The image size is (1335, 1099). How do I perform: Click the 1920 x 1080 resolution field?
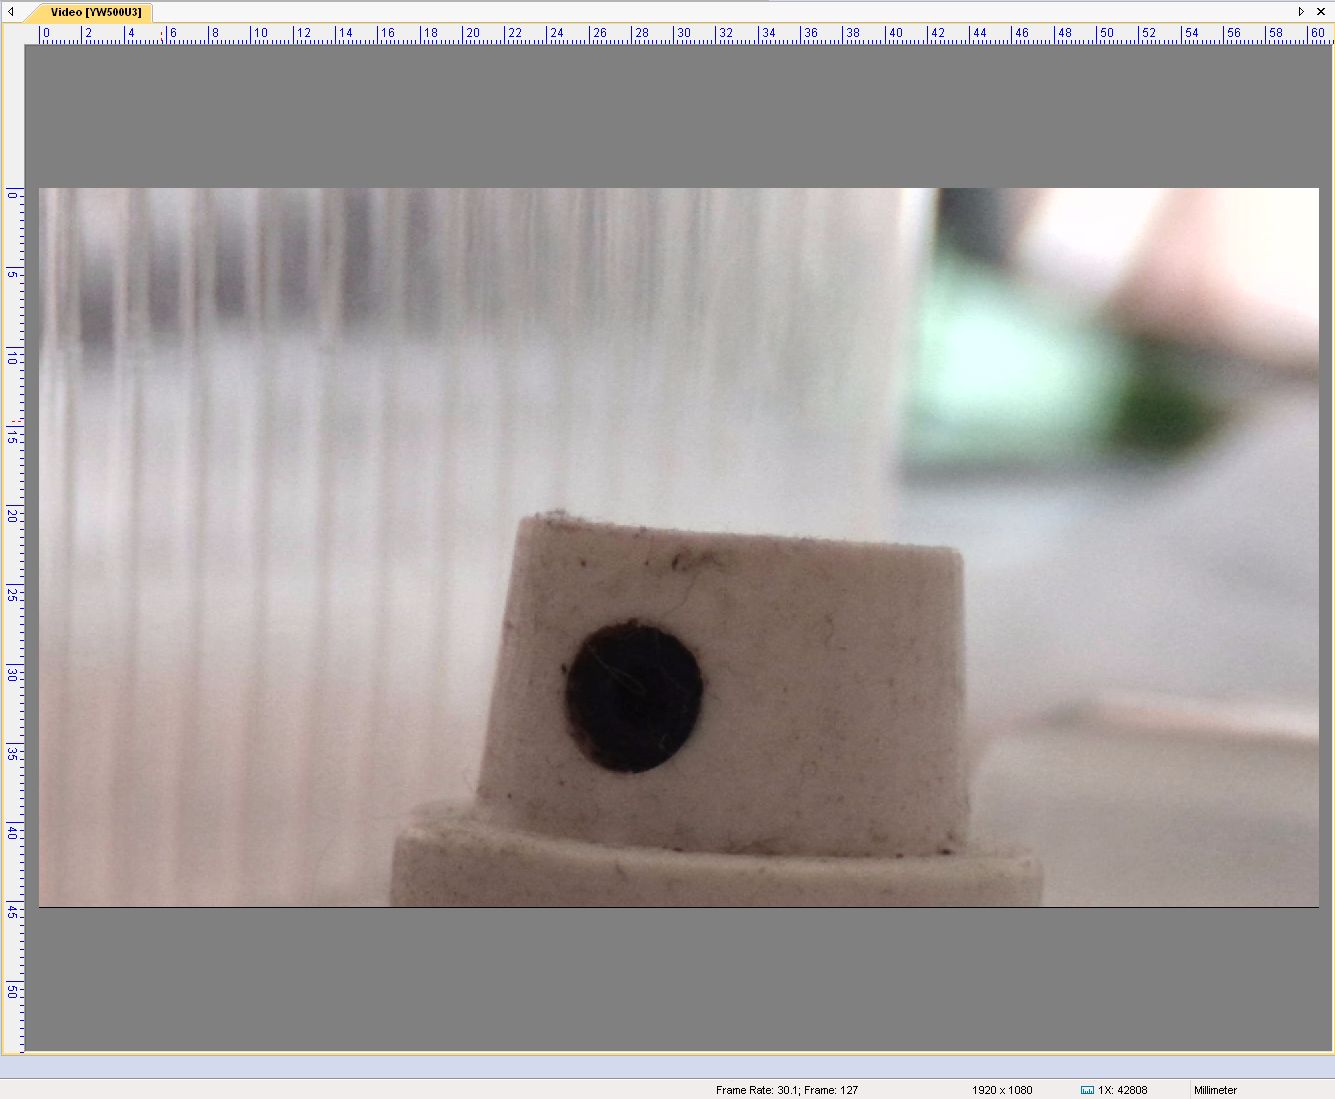click(1001, 1090)
